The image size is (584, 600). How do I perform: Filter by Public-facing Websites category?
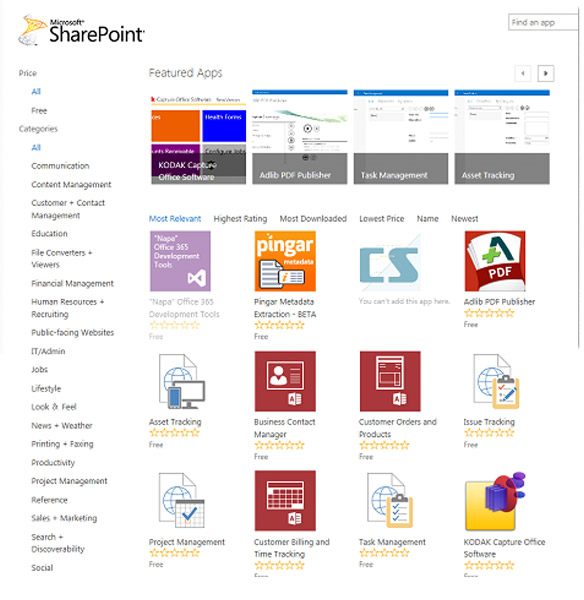[x=73, y=333]
